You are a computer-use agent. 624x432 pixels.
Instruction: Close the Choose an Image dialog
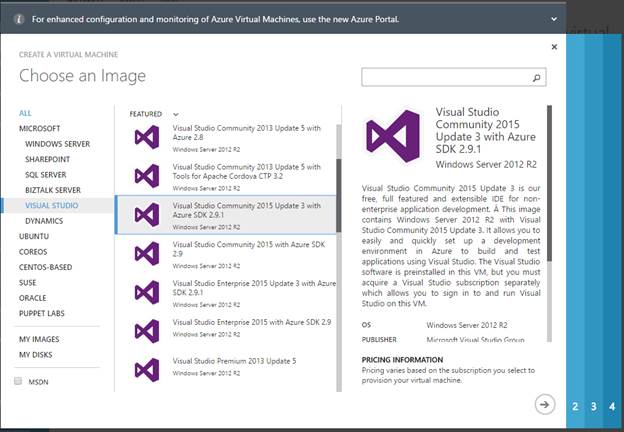(x=554, y=47)
